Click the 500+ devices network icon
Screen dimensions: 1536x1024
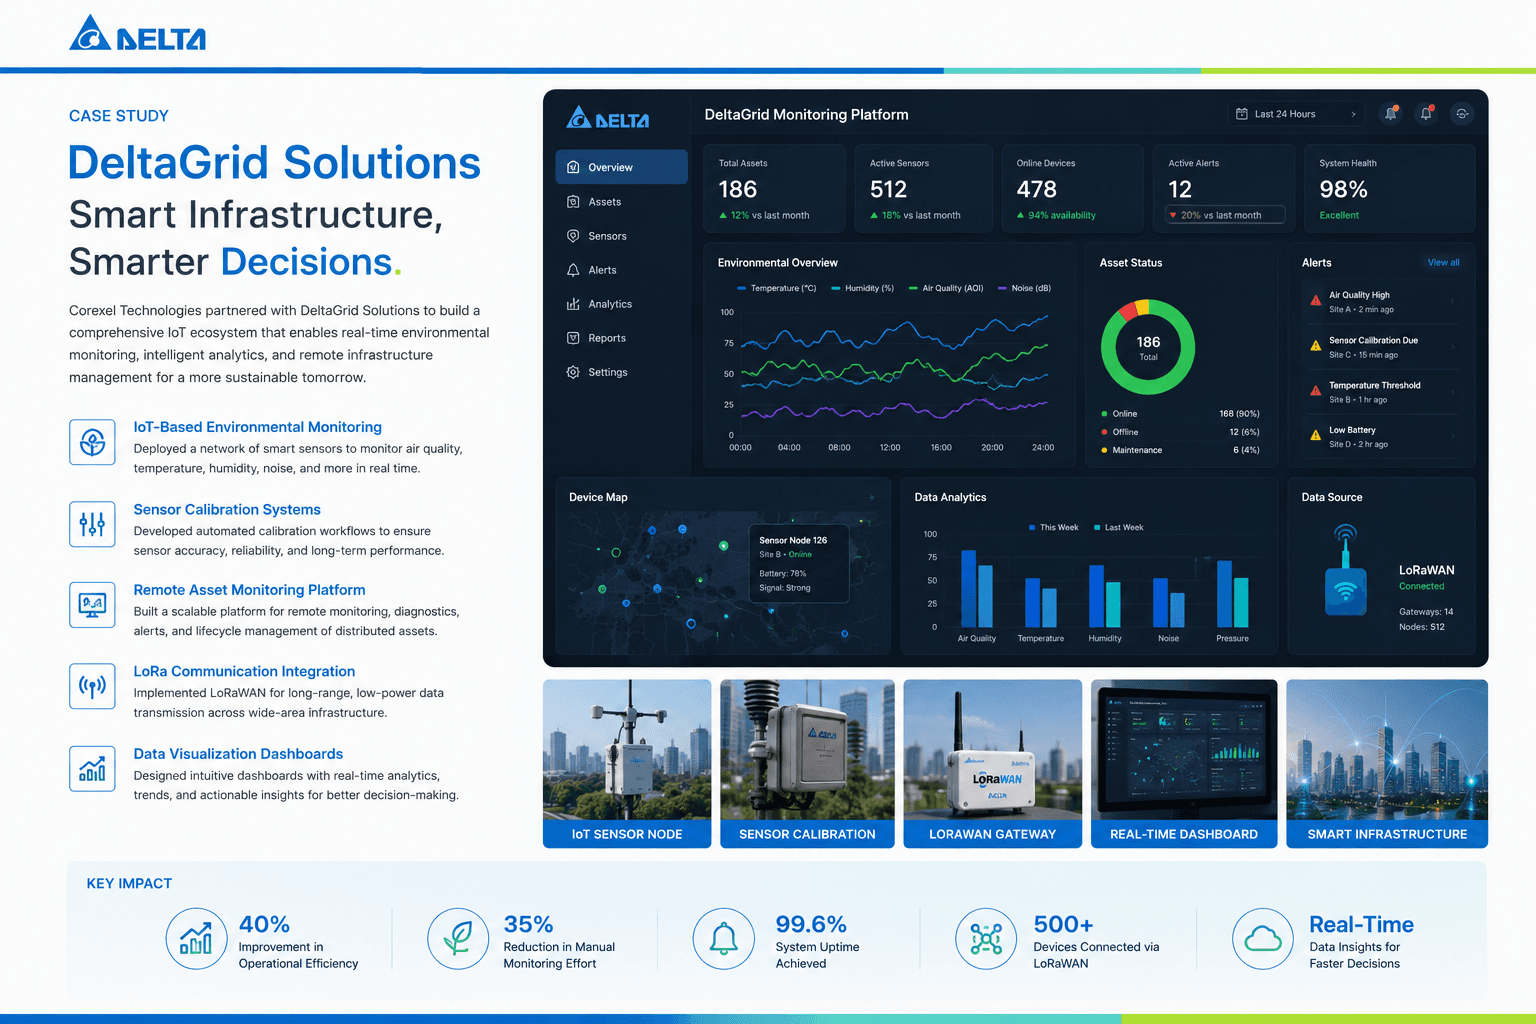986,939
